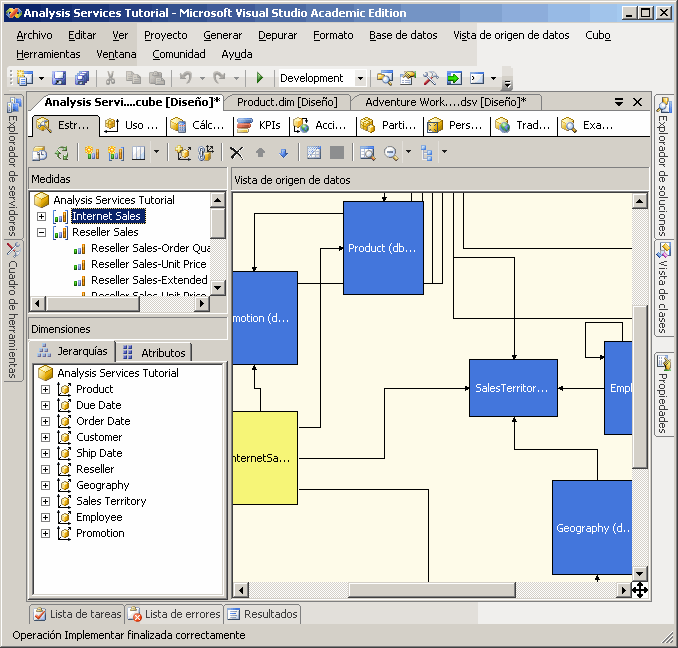The image size is (678, 648).
Task: Open the Lista de errores panel
Action: coord(174,614)
